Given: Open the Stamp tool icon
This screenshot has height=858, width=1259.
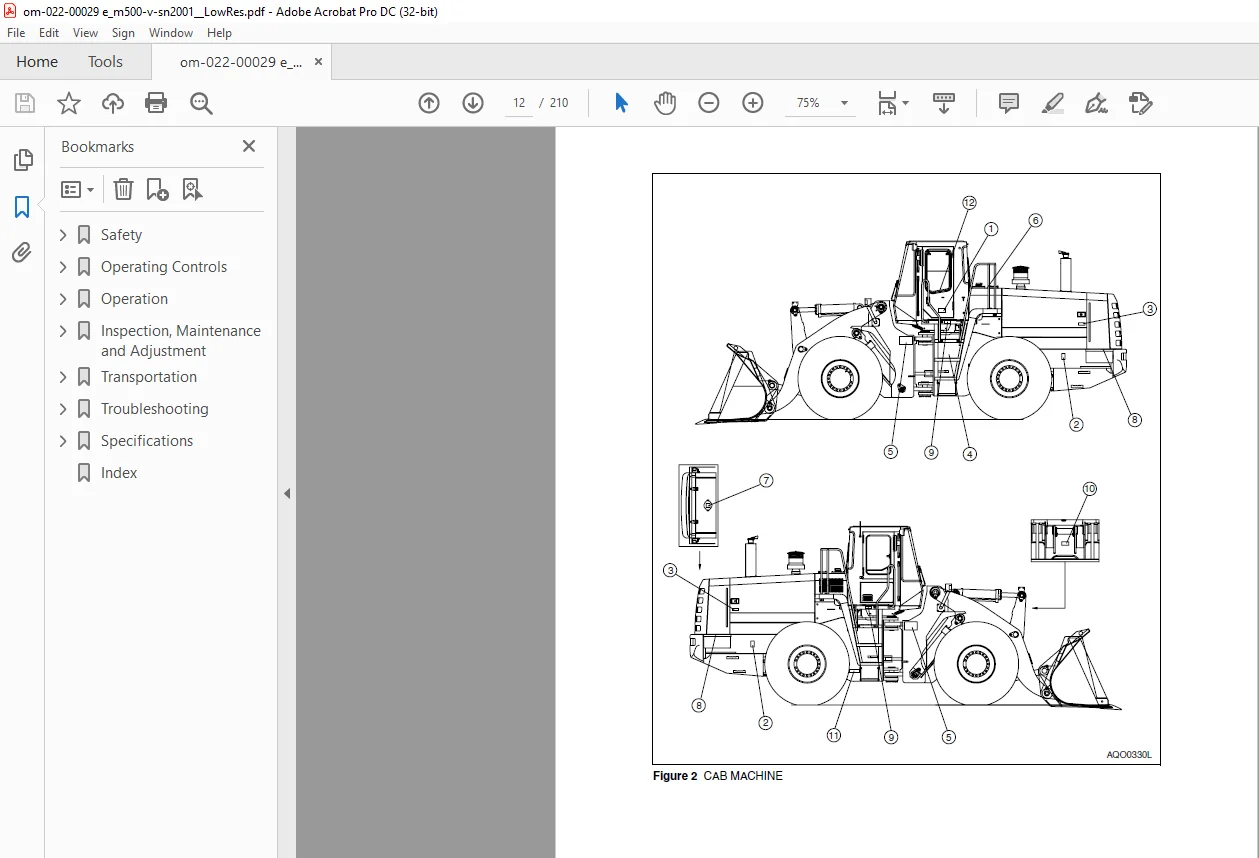Looking at the screenshot, I should (x=1140, y=103).
